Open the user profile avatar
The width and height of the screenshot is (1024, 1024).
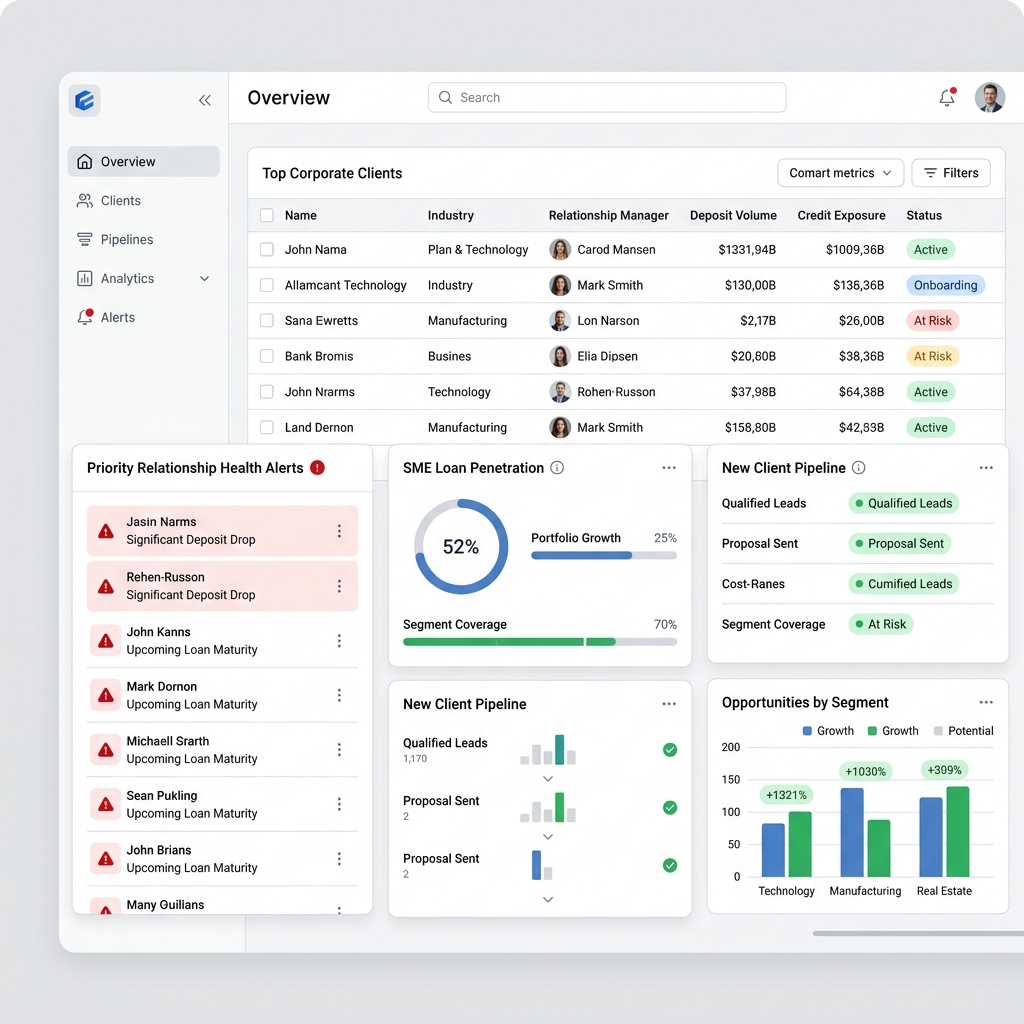pos(989,97)
